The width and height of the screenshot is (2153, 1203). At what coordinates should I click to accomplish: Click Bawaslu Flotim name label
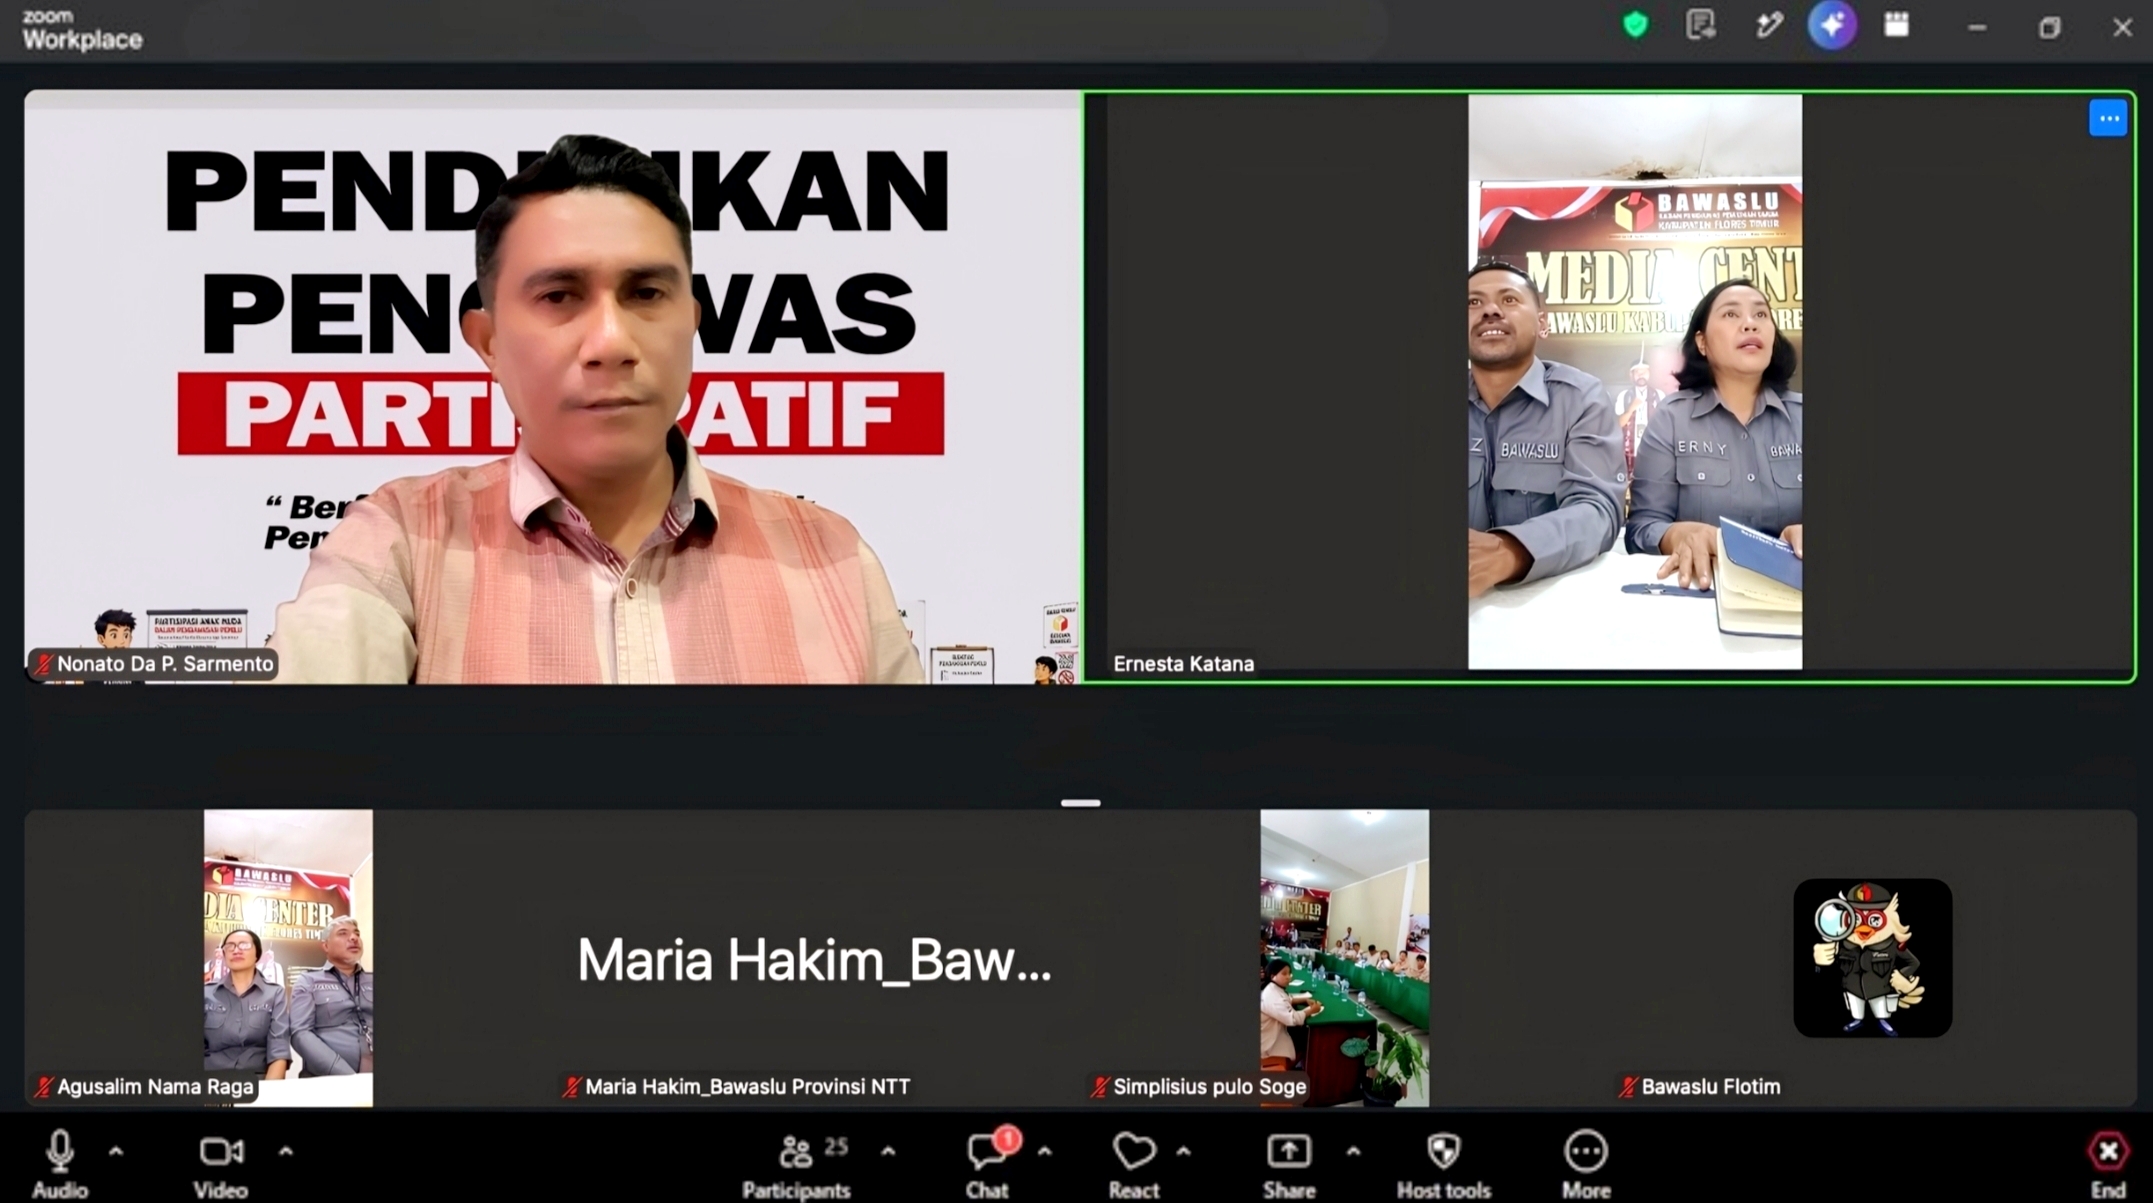[x=1710, y=1087]
